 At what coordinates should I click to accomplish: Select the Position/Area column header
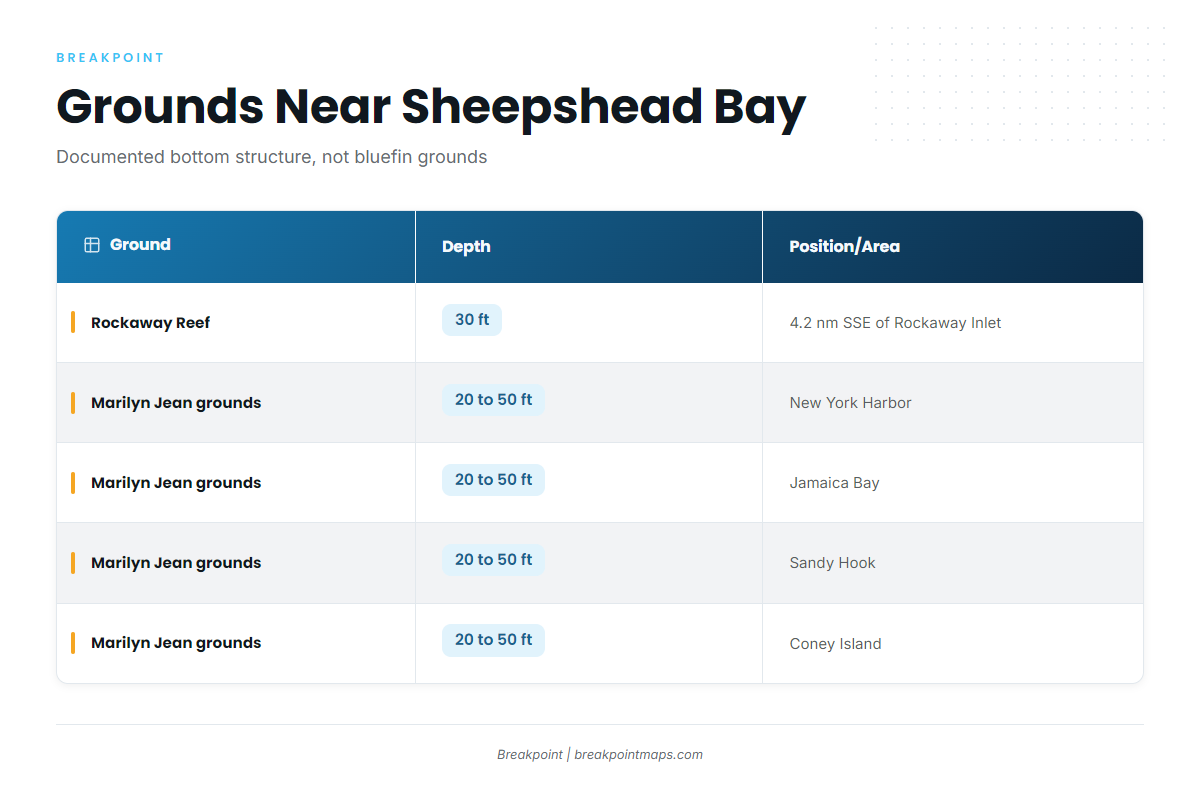(x=952, y=246)
